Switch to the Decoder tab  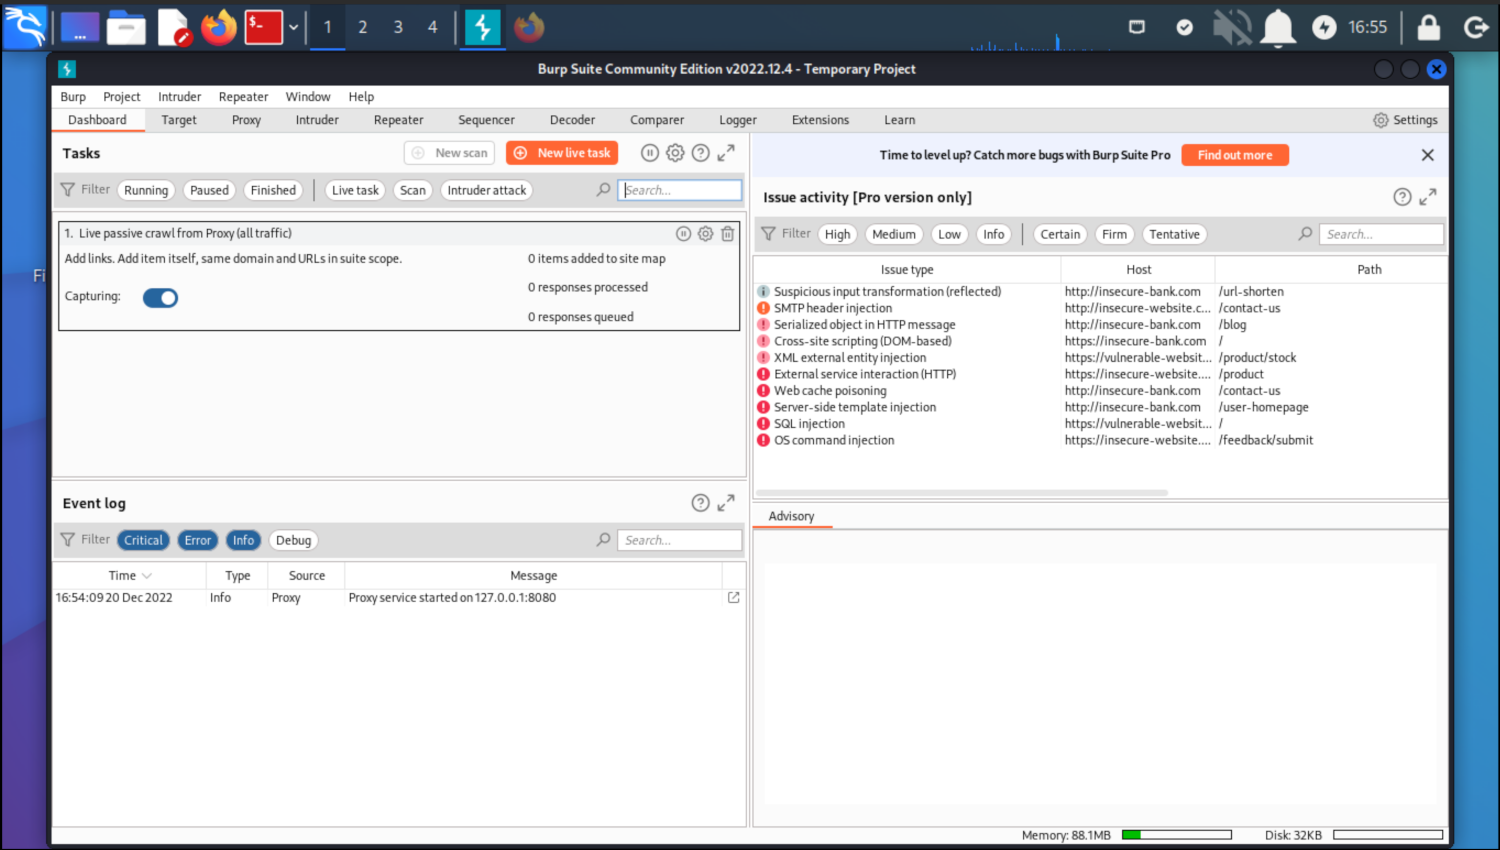point(572,120)
